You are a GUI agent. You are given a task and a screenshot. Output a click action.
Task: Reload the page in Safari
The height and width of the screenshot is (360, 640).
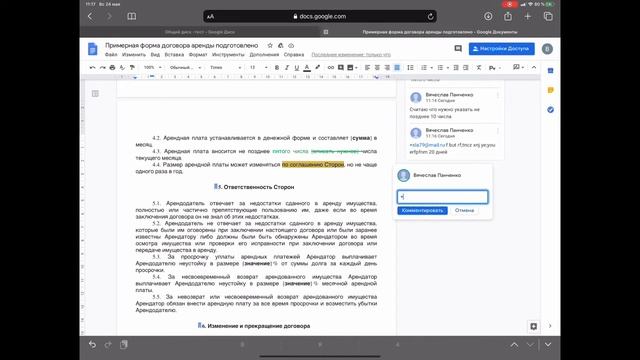click(x=430, y=16)
